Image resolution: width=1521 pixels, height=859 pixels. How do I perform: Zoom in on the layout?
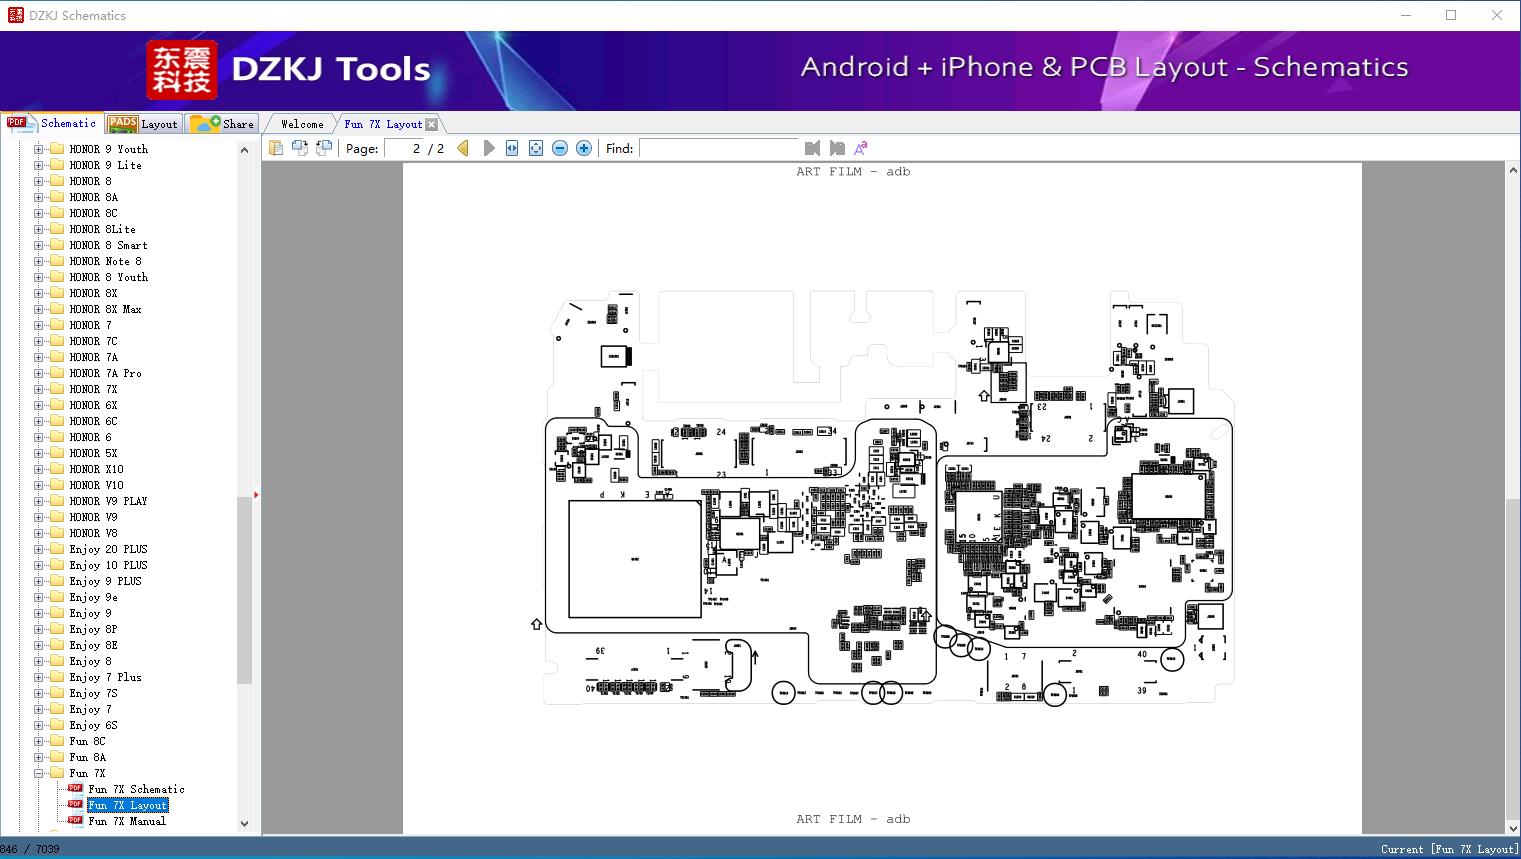584,148
